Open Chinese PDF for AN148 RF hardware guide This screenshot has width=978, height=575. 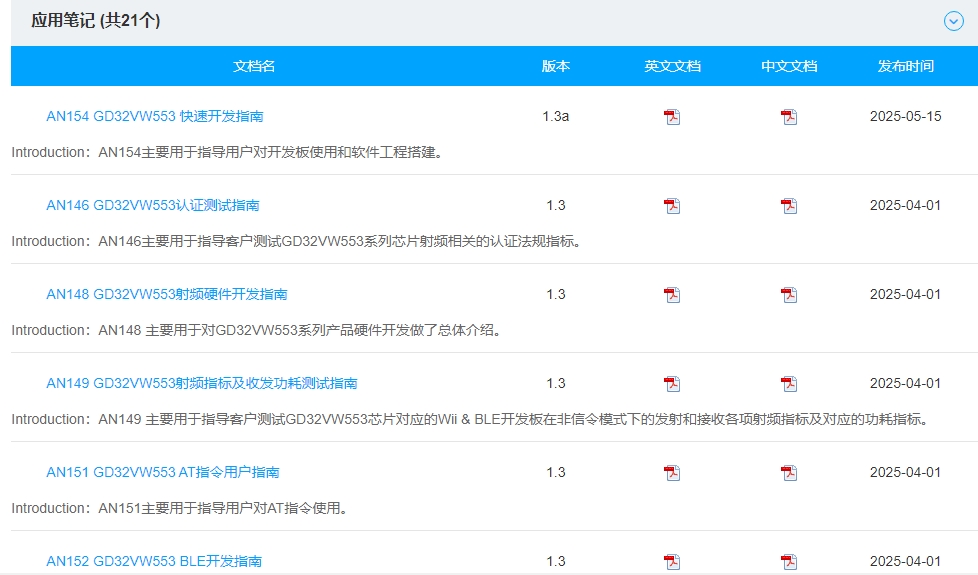coord(789,295)
